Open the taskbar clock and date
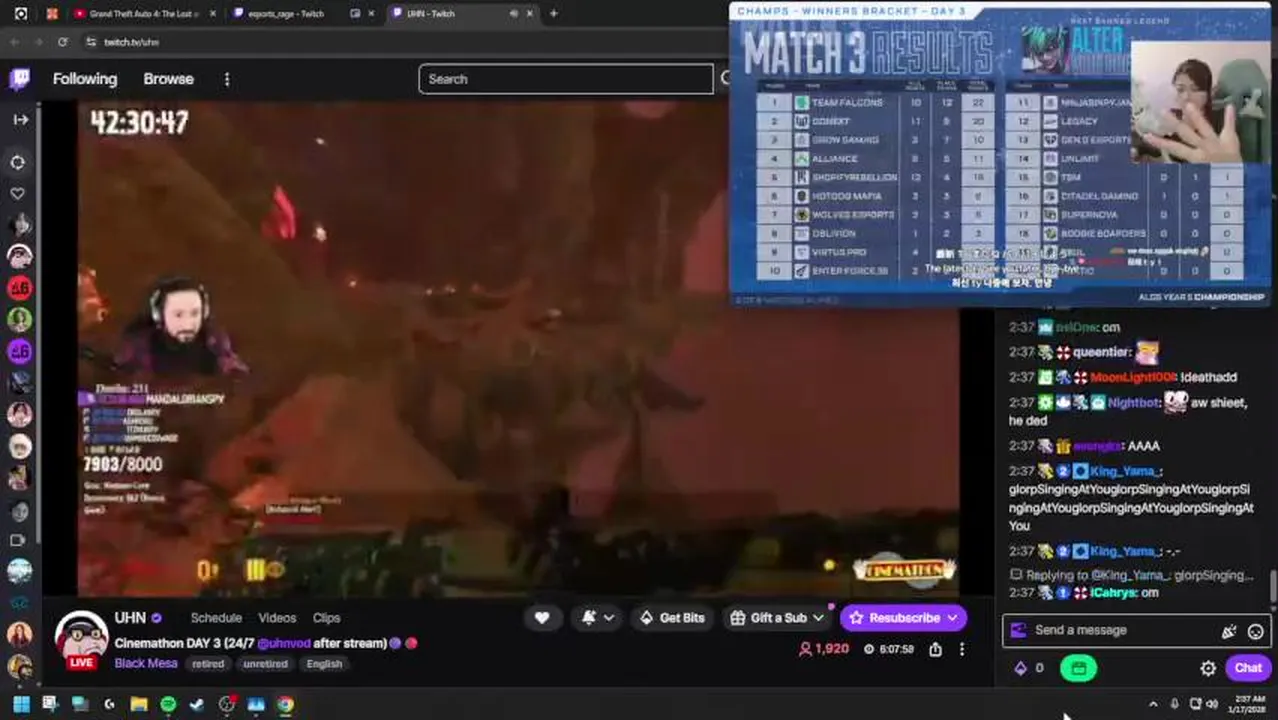The width and height of the screenshot is (1278, 720). pyautogui.click(x=1248, y=704)
